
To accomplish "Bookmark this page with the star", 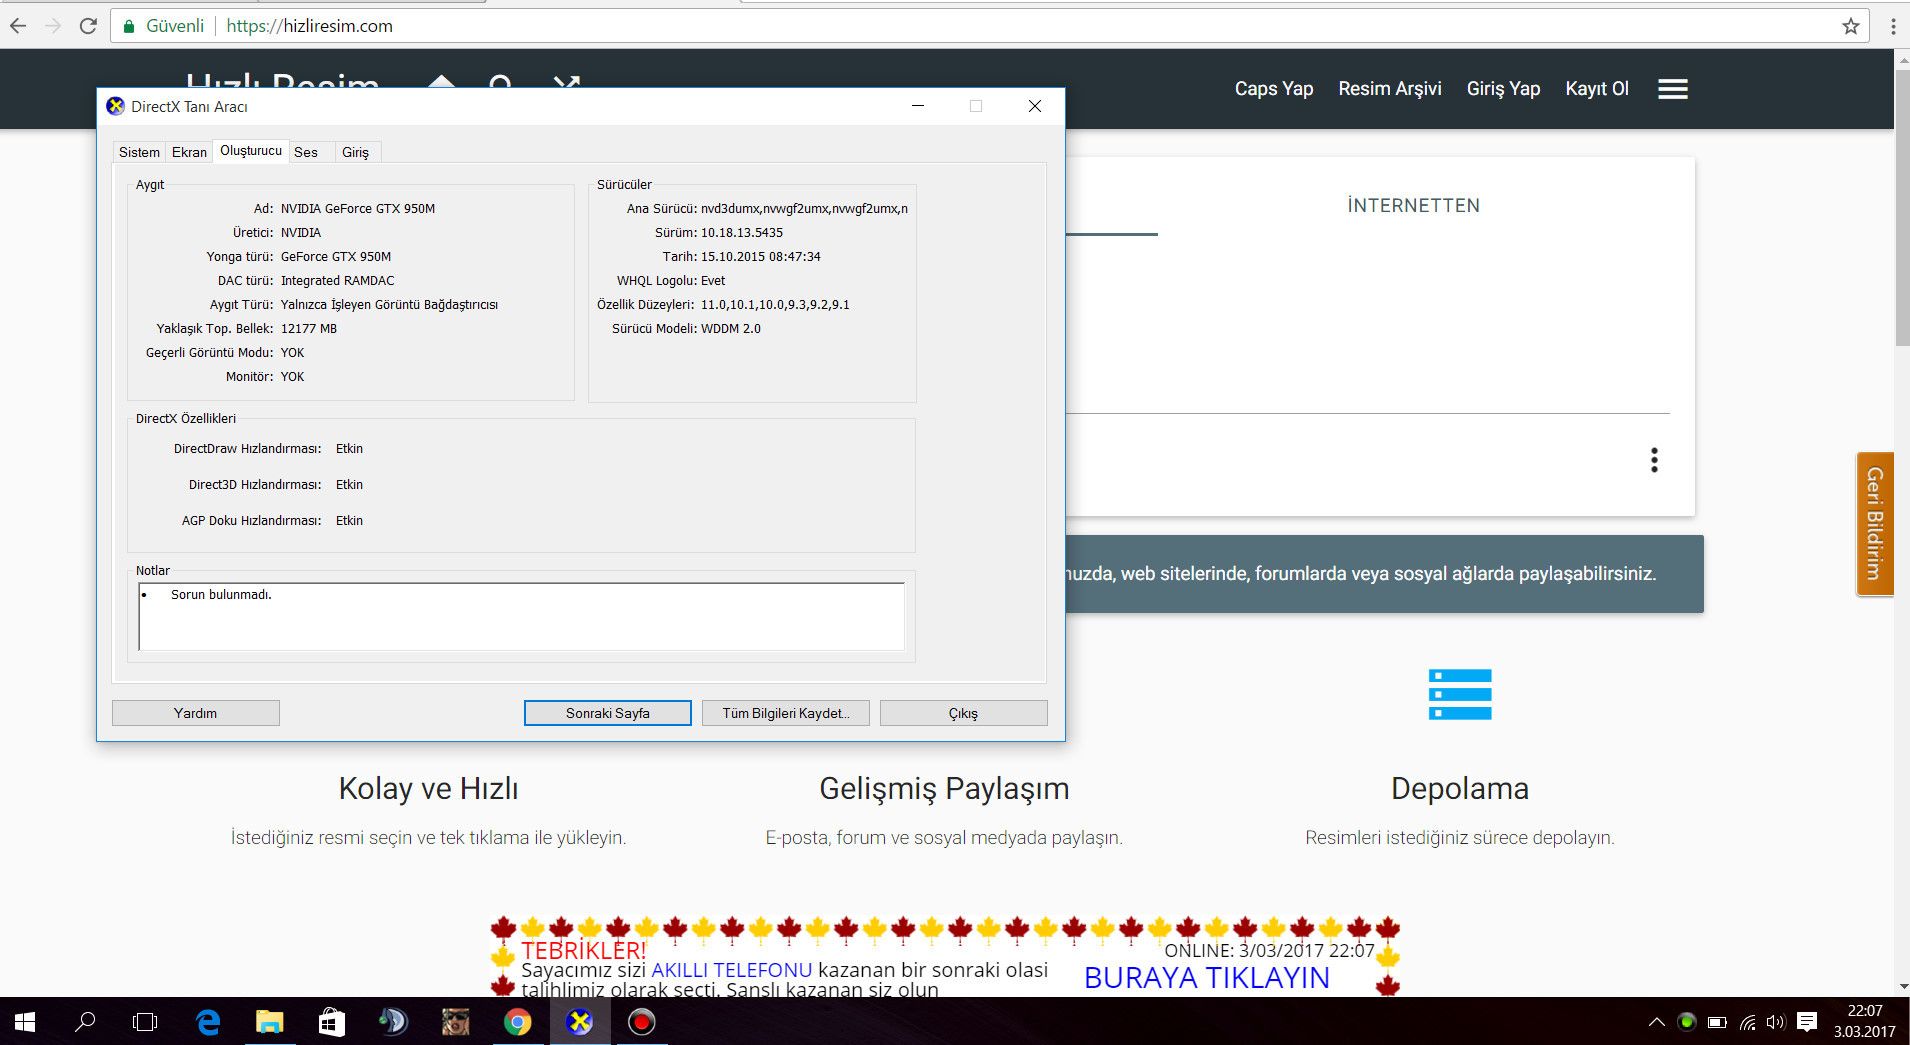I will point(1851,26).
